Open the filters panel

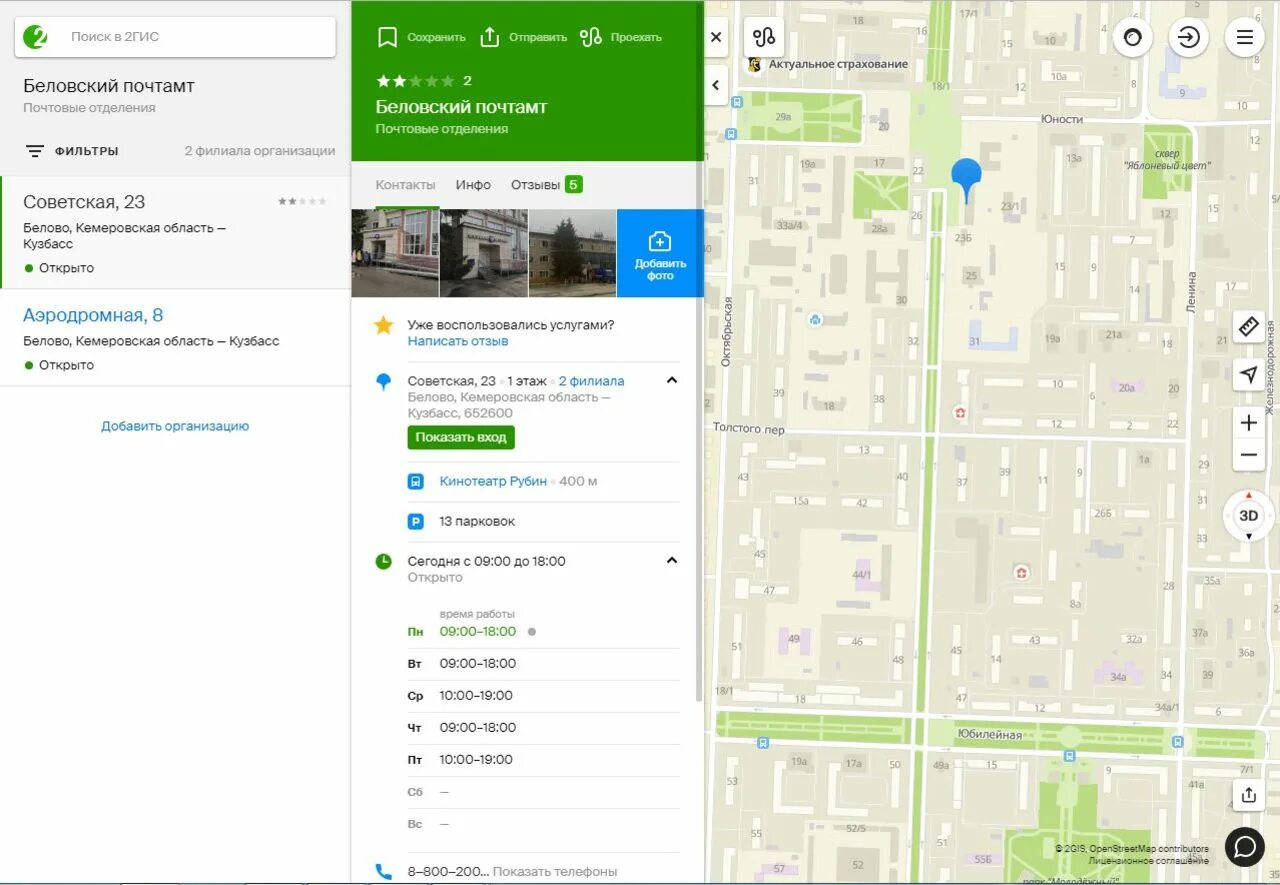pyautogui.click(x=72, y=151)
